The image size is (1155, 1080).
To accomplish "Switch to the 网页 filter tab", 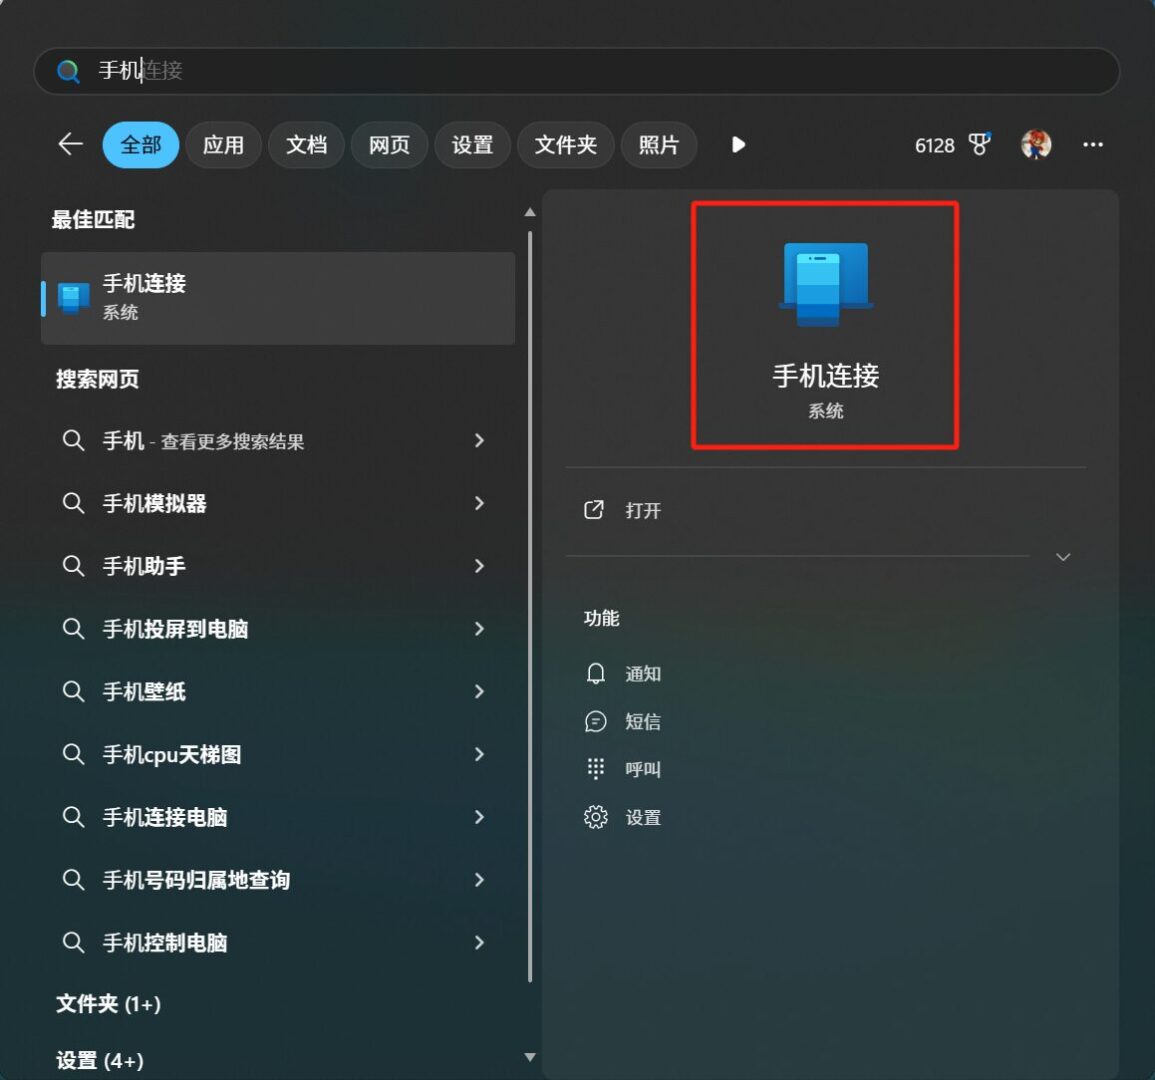I will click(x=389, y=144).
